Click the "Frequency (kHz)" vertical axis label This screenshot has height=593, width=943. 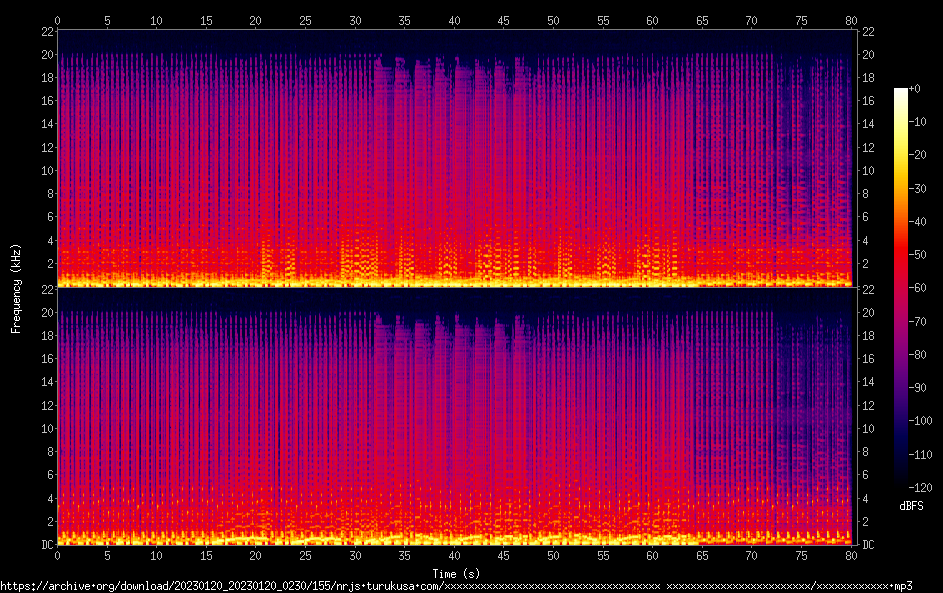[16, 288]
